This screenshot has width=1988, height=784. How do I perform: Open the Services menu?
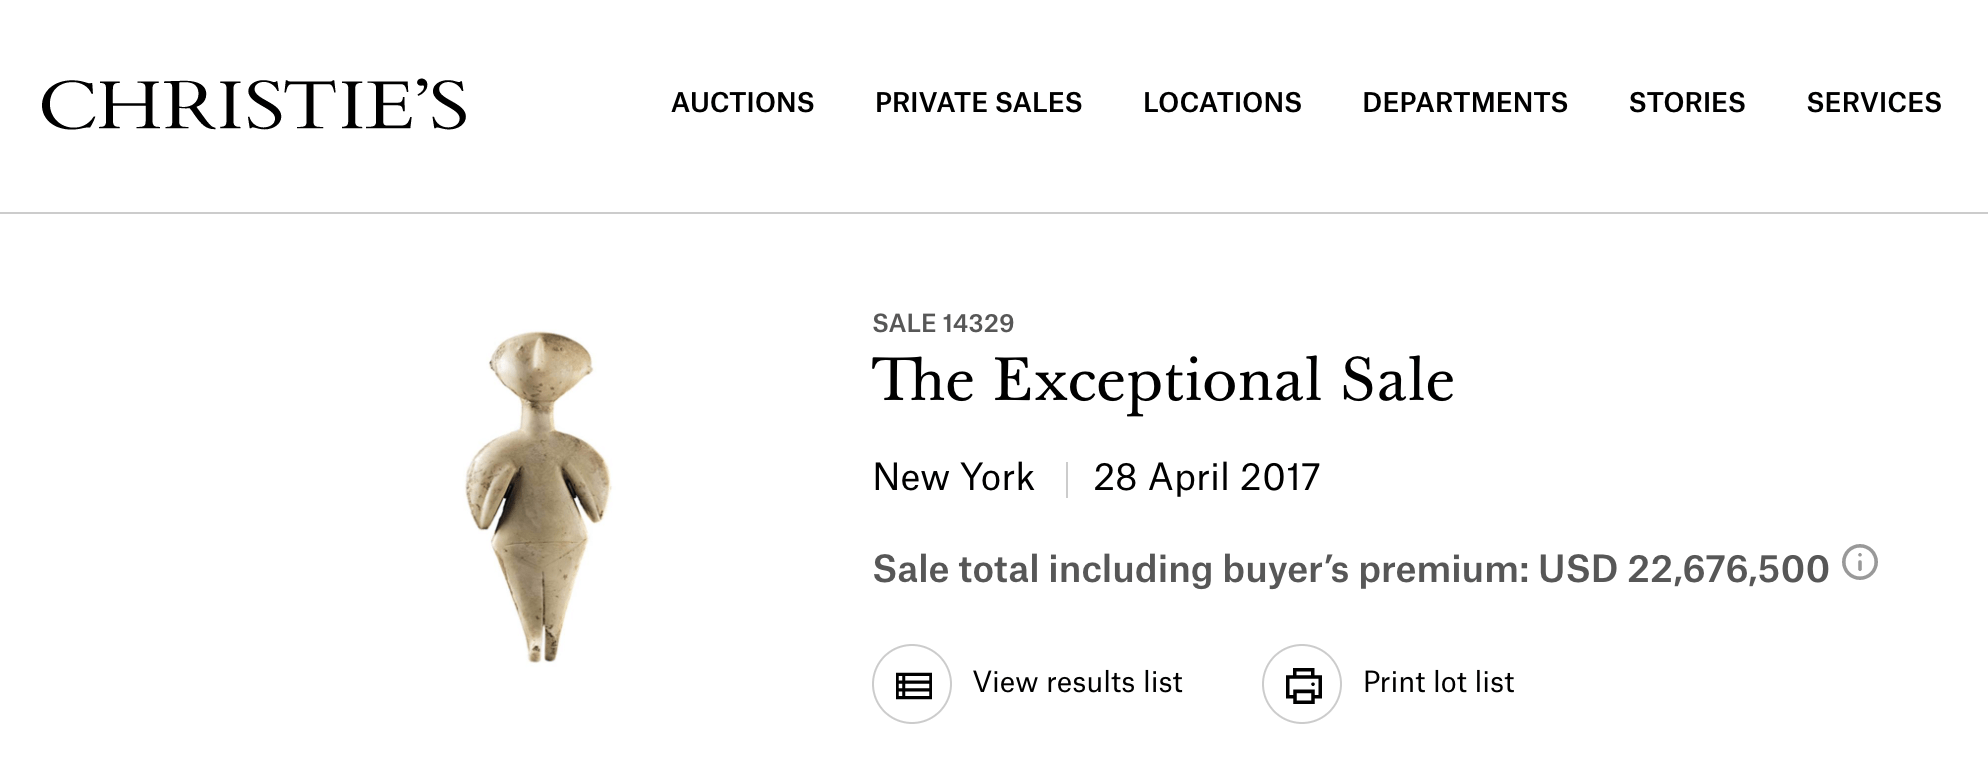pos(1874,103)
